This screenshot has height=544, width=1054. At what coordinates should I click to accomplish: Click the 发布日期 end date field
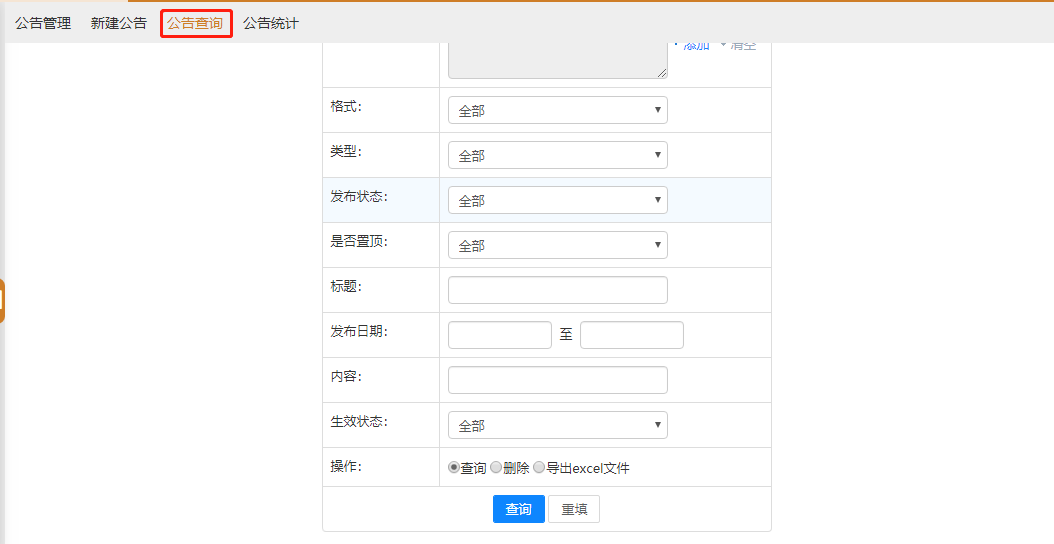(x=631, y=335)
